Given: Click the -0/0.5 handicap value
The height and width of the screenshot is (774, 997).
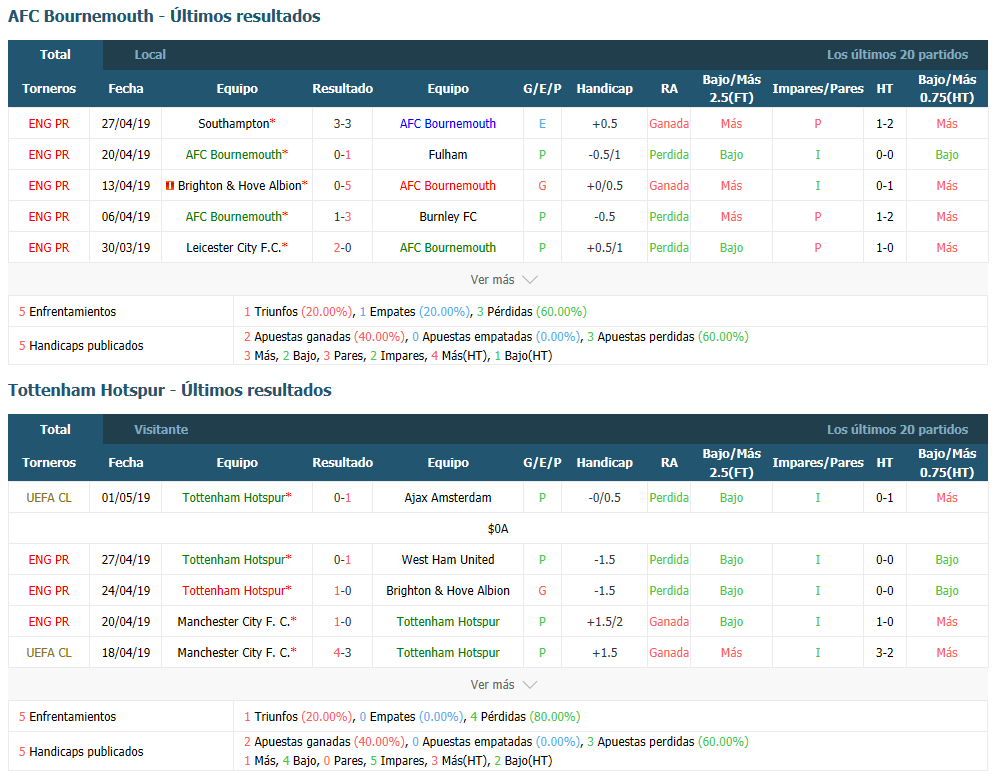Looking at the screenshot, I should pos(605,498).
